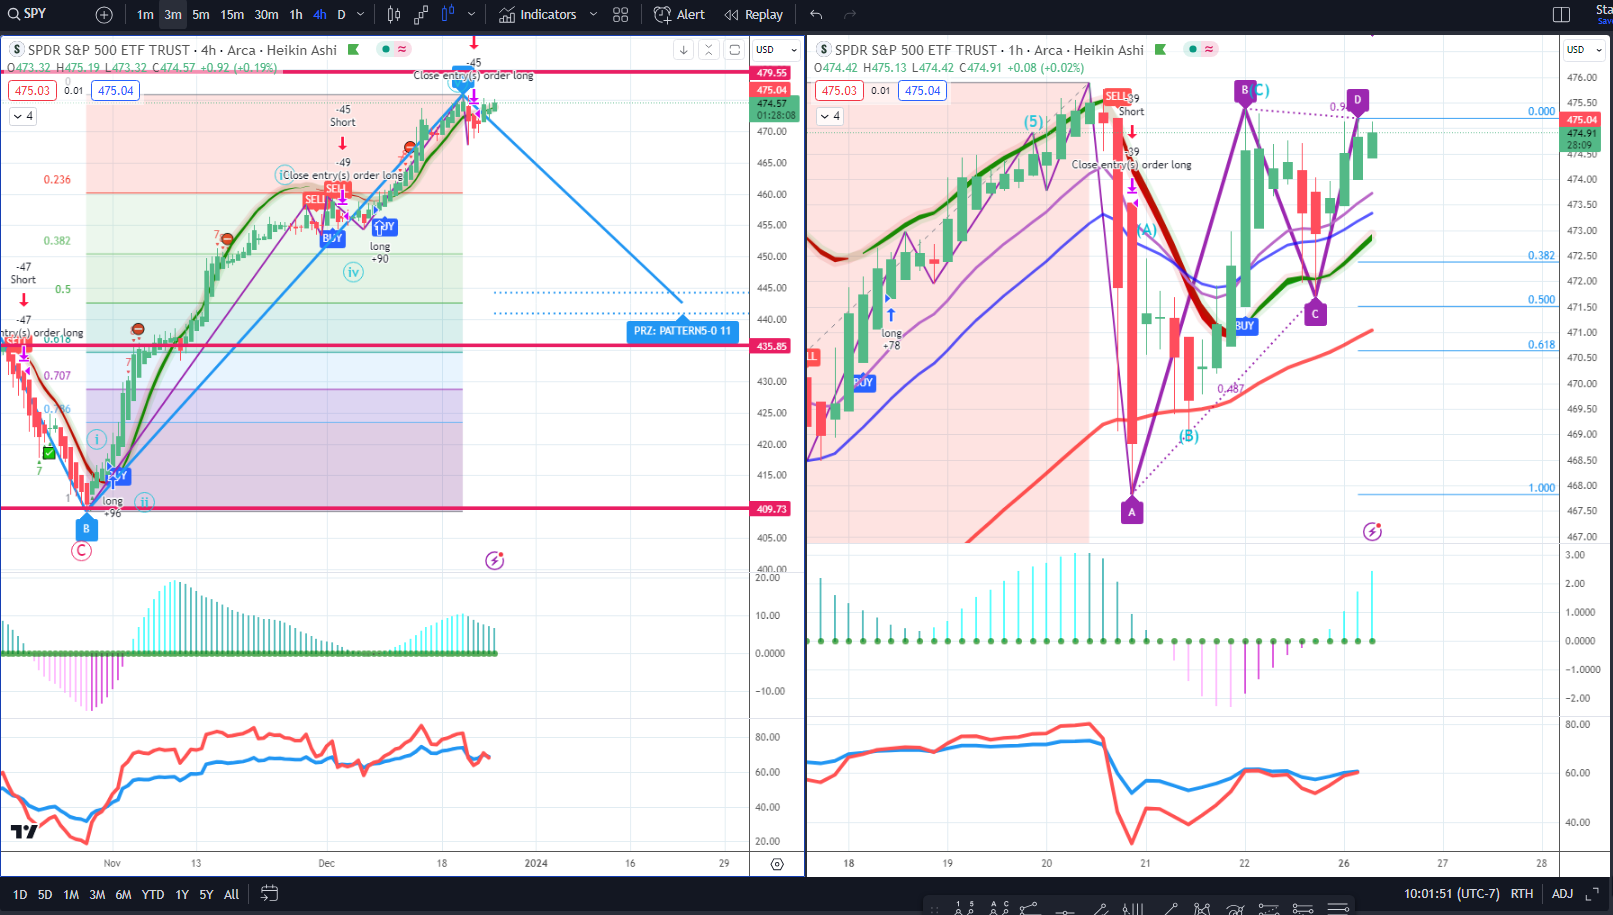Expand the timeframe list dropdown arrow
The width and height of the screenshot is (1613, 915).
pos(361,14)
